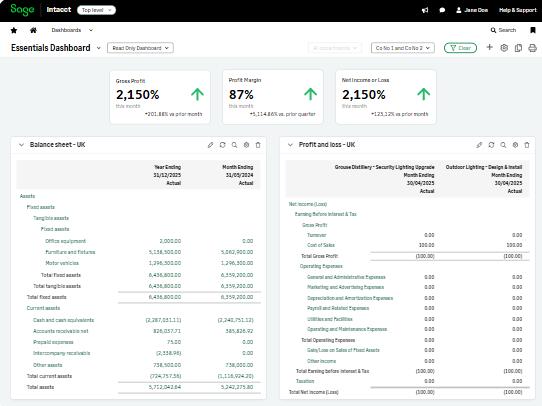Click the Turnover row in Profit and loss
Screen dimensions: 542x406
pos(317,235)
